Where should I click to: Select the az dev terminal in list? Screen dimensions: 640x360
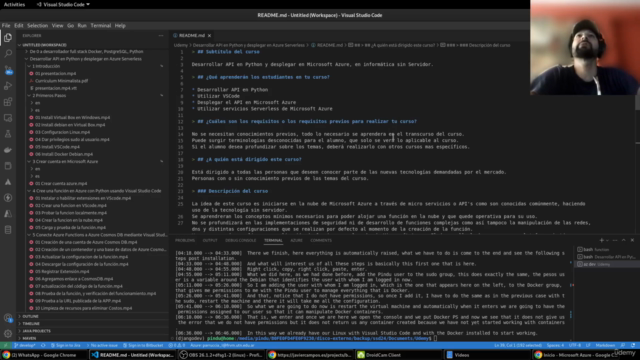click(606, 264)
